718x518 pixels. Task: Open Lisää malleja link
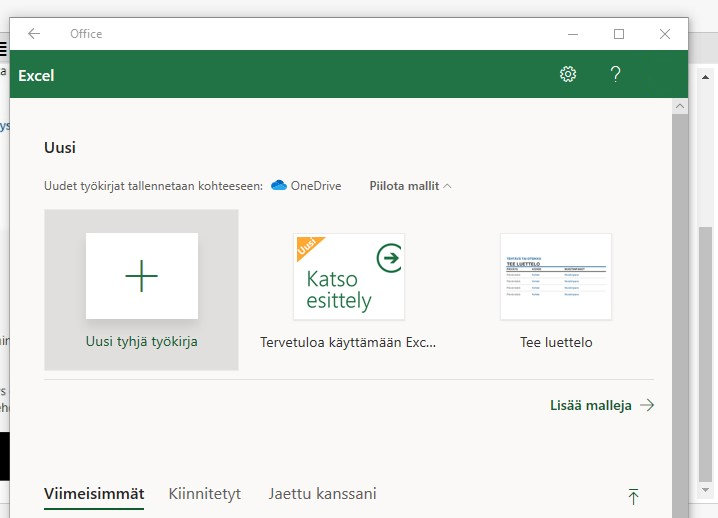pos(591,405)
